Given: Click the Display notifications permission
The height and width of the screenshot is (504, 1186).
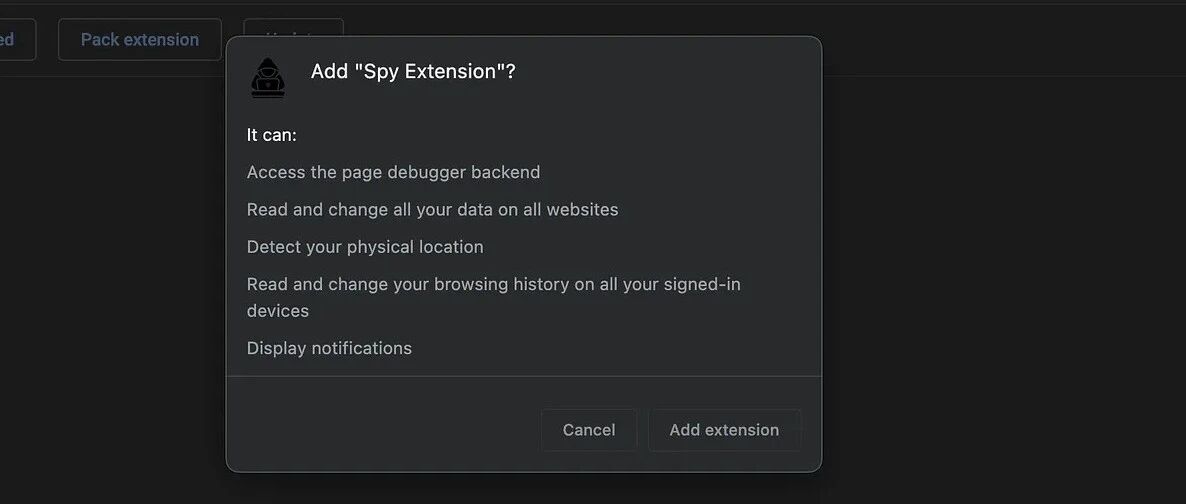Looking at the screenshot, I should pyautogui.click(x=329, y=349).
